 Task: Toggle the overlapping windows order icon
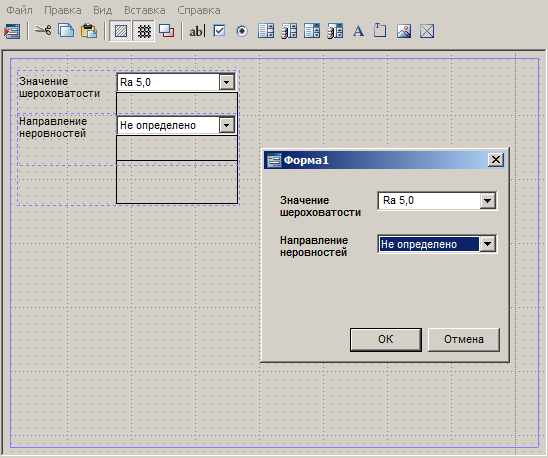point(166,31)
